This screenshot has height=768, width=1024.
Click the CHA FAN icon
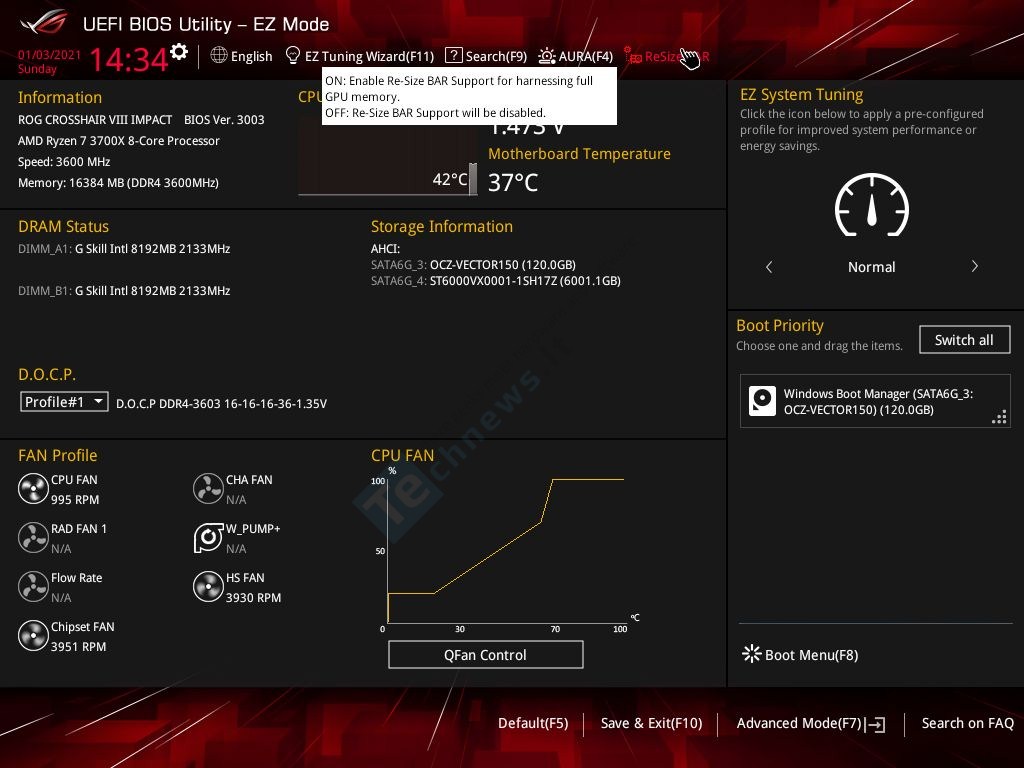pyautogui.click(x=208, y=488)
